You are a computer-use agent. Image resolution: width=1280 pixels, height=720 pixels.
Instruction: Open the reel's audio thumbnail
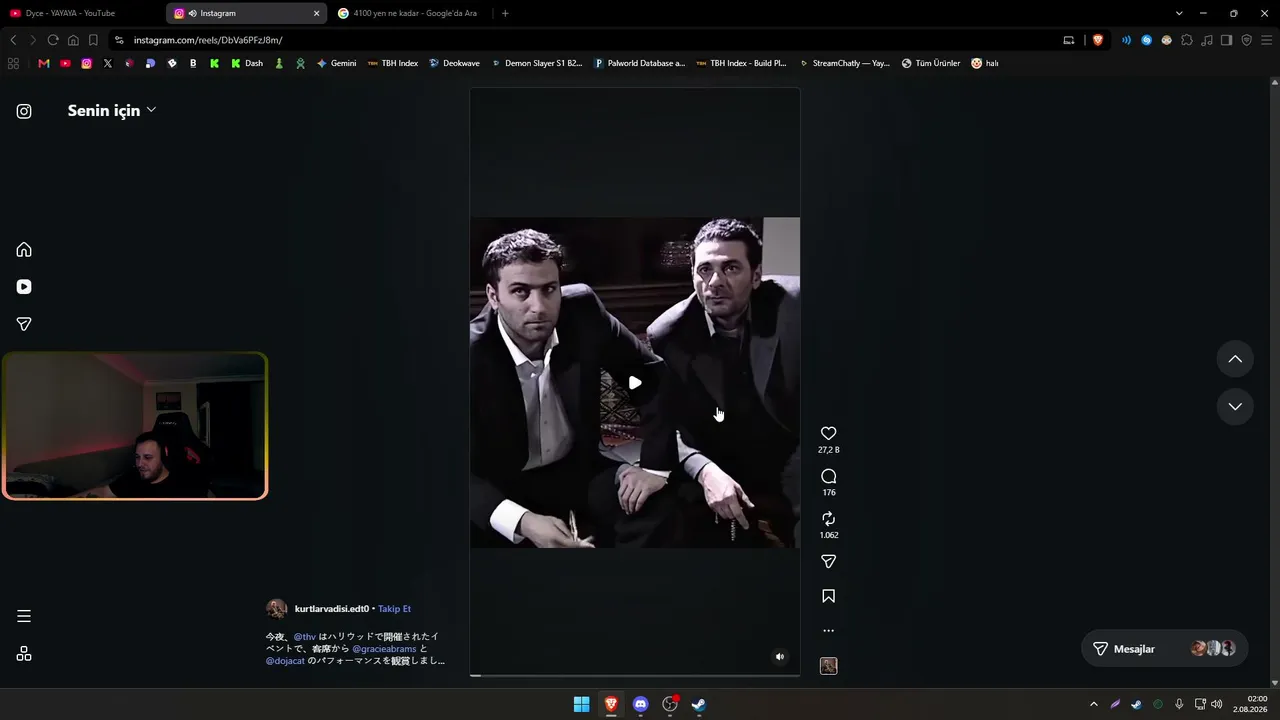(828, 666)
